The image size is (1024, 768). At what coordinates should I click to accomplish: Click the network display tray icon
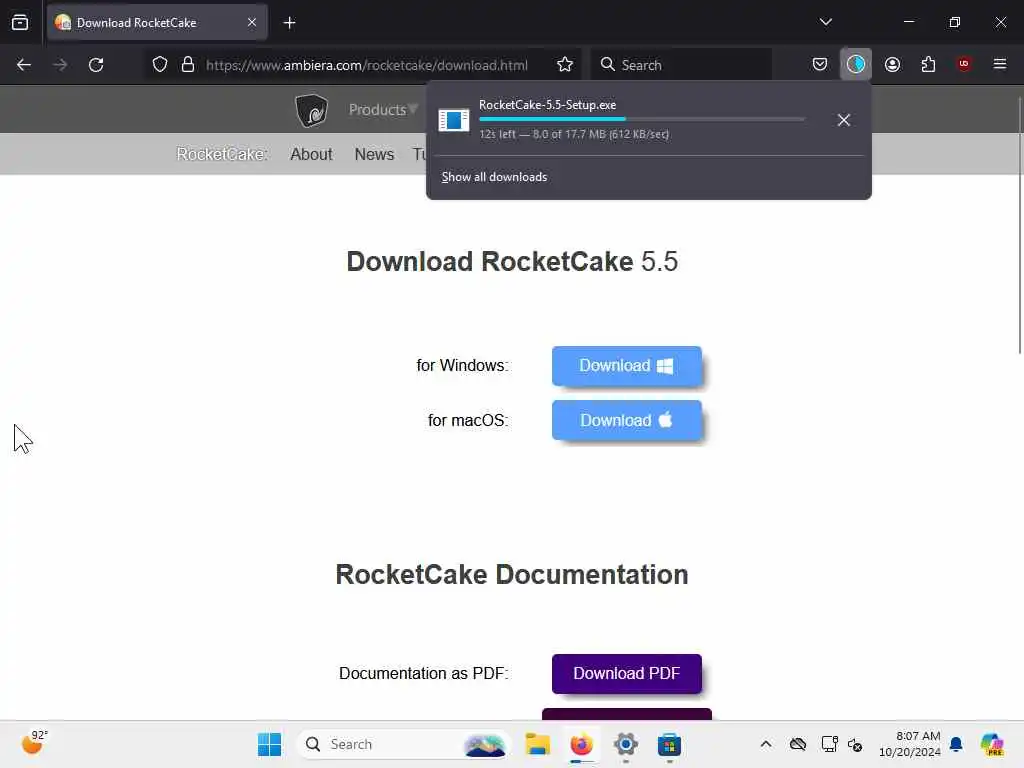[829, 744]
